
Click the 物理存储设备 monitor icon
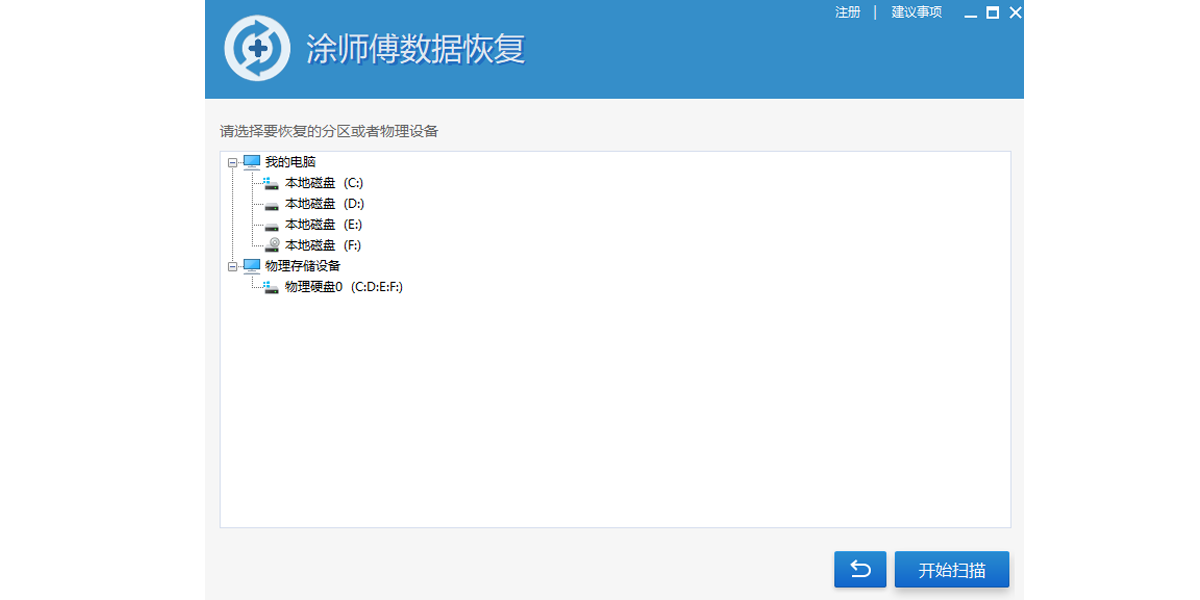[x=251, y=266]
